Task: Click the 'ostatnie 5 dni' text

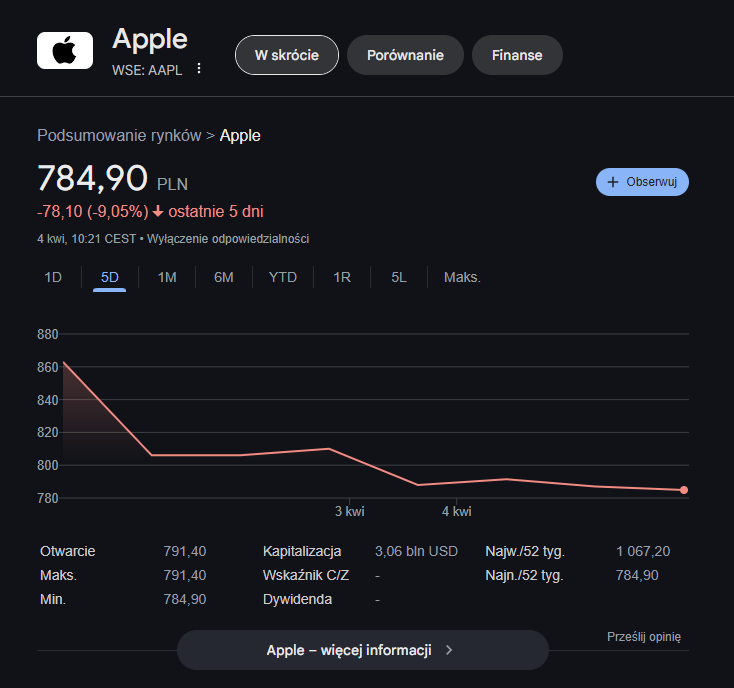Action: tap(216, 212)
